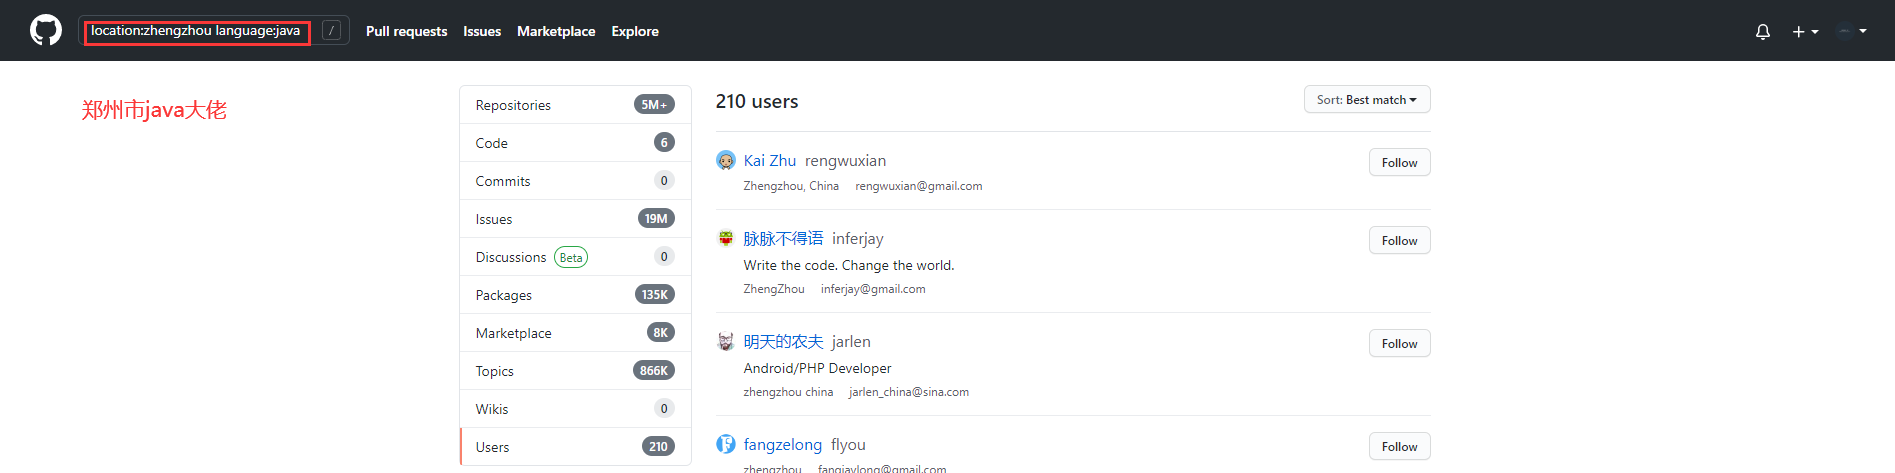Click the 19M issues count badge

tap(656, 218)
